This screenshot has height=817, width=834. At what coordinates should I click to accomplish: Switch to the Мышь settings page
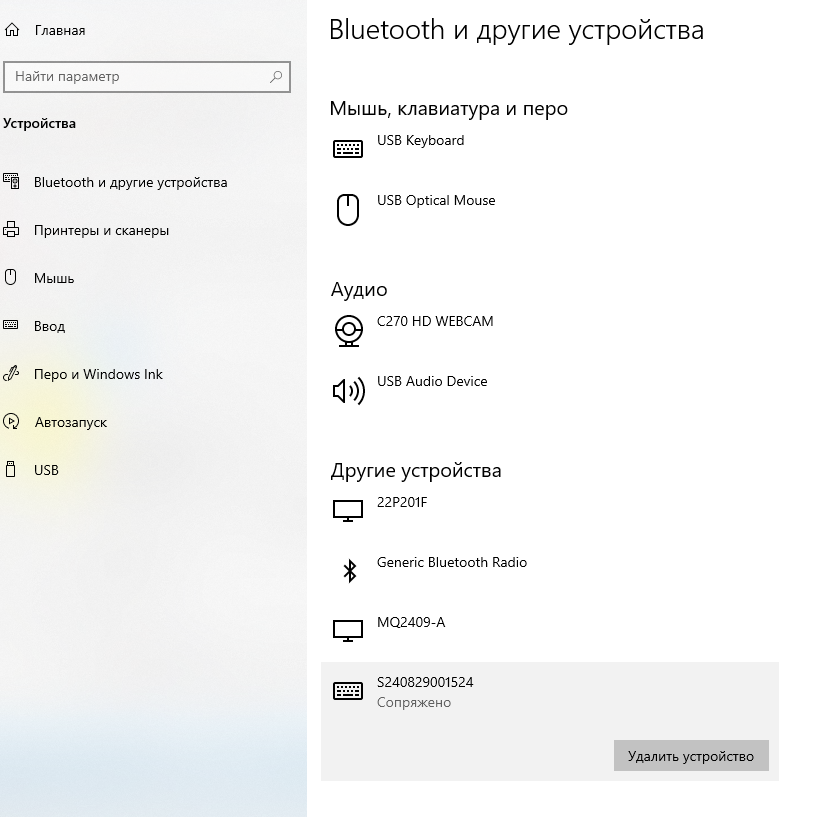[54, 279]
